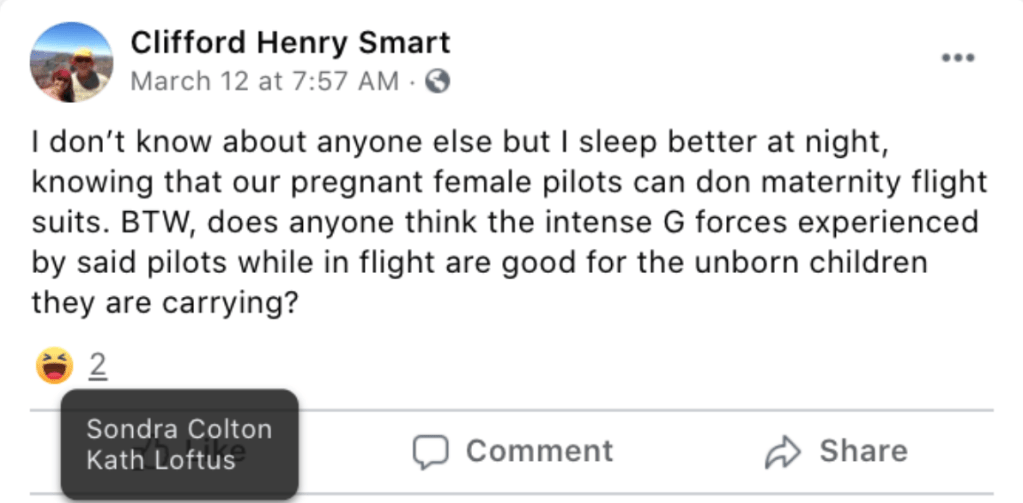Open the three-dot post options menu
The width and height of the screenshot is (1023, 503).
(957, 58)
